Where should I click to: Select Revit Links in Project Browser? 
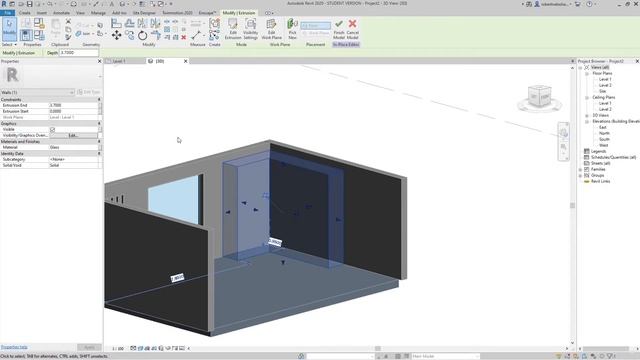point(600,181)
